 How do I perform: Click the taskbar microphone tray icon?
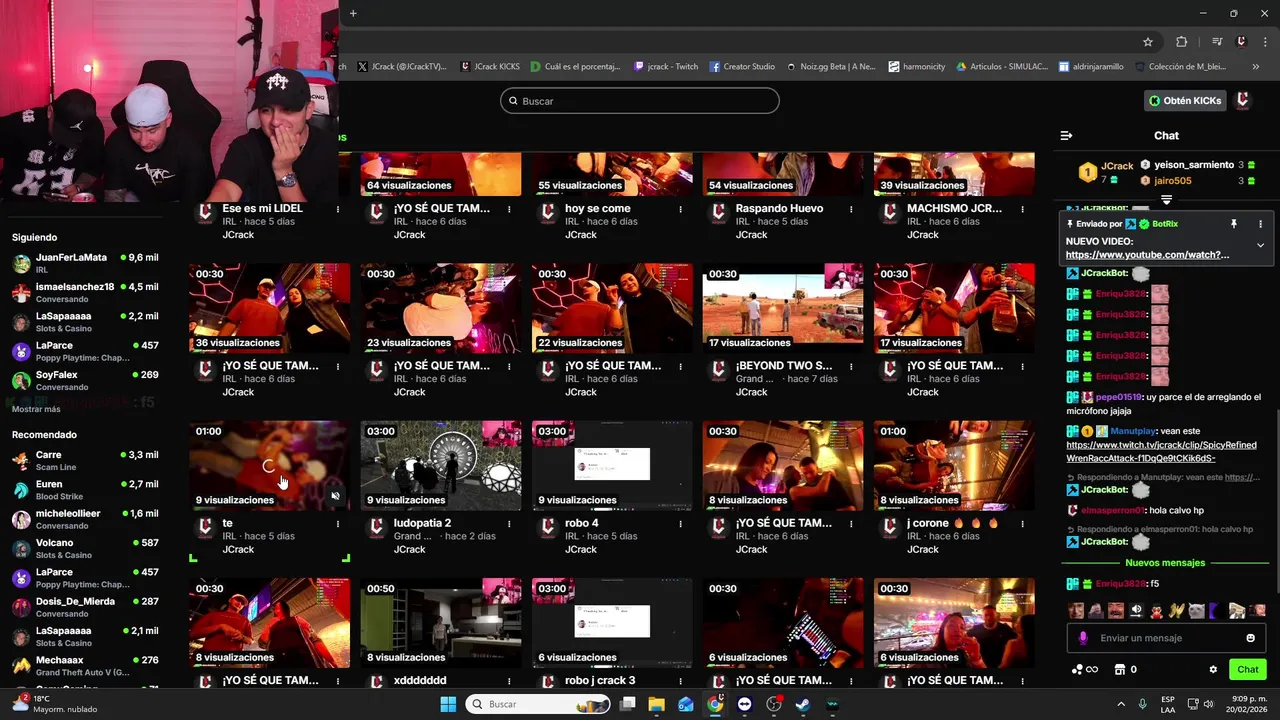pyautogui.click(x=1142, y=704)
